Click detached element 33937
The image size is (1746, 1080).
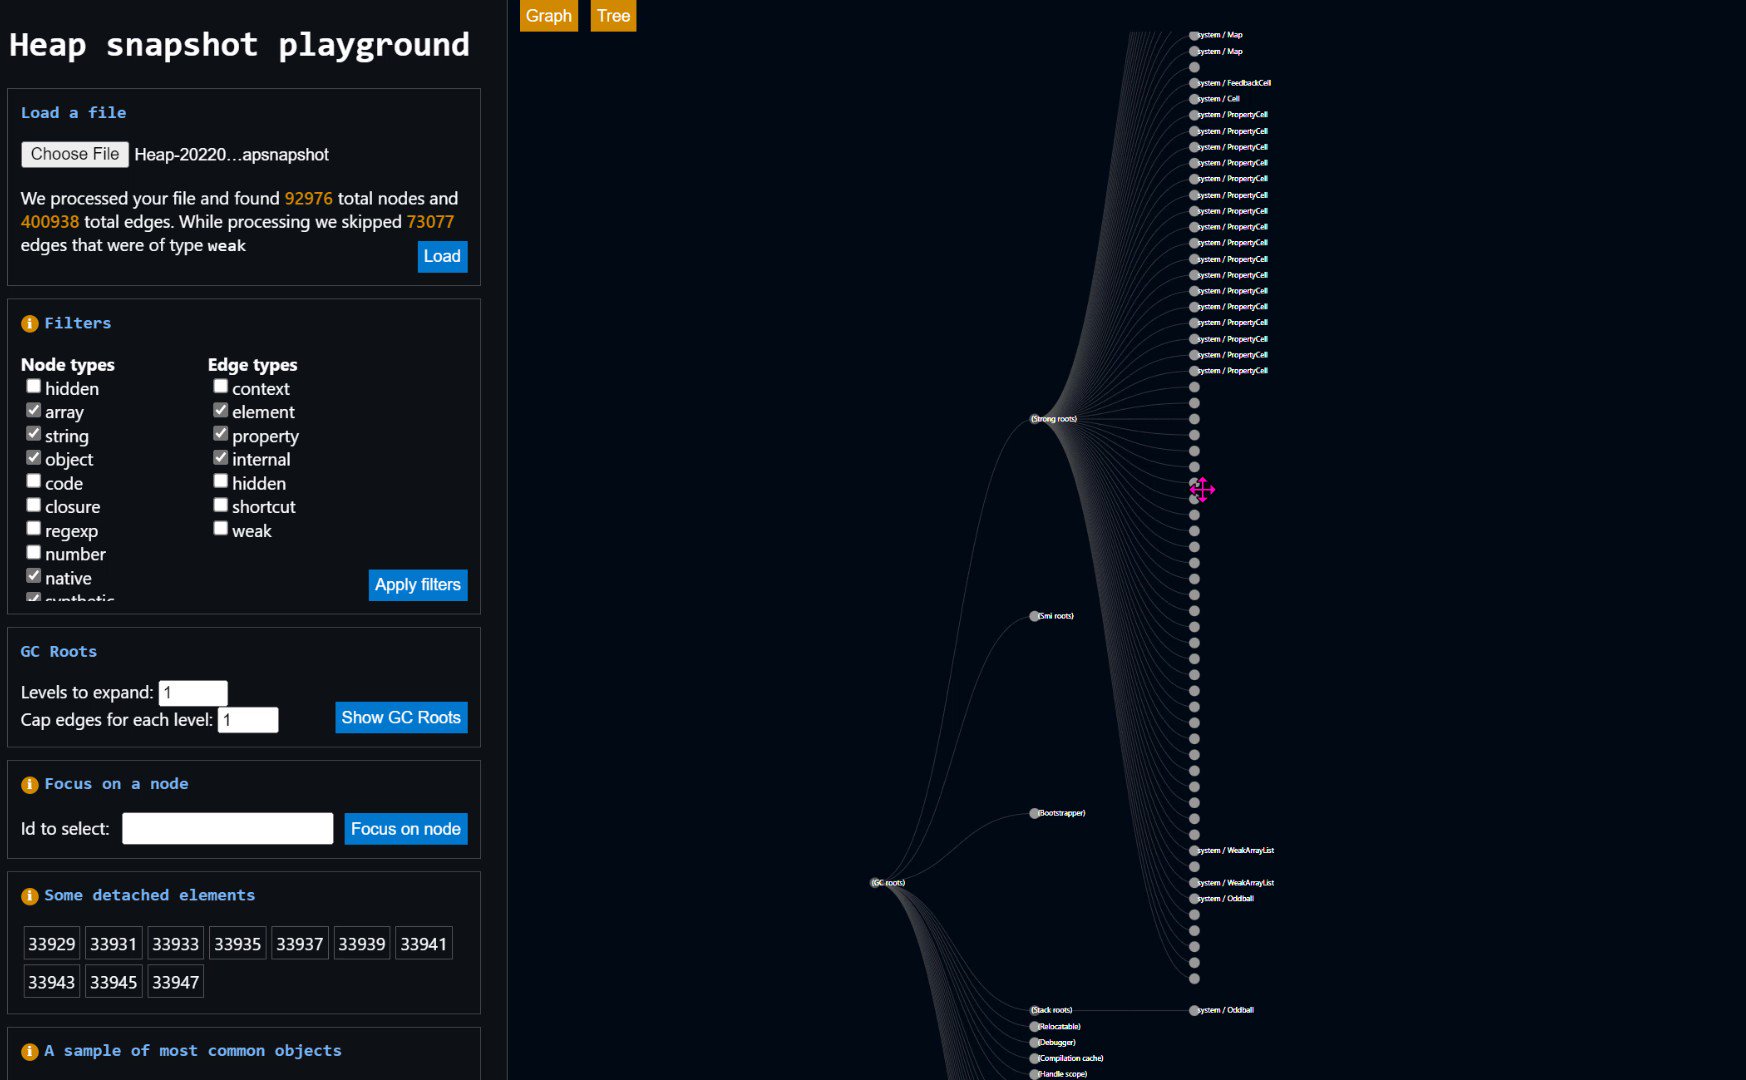[x=299, y=942]
